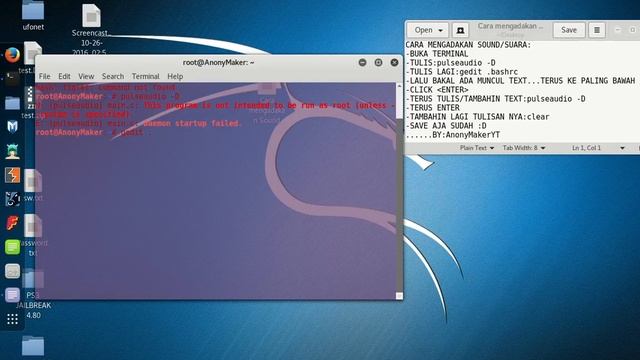640x360 pixels.
Task: Create new document in gedit header
Action: tap(460, 30)
